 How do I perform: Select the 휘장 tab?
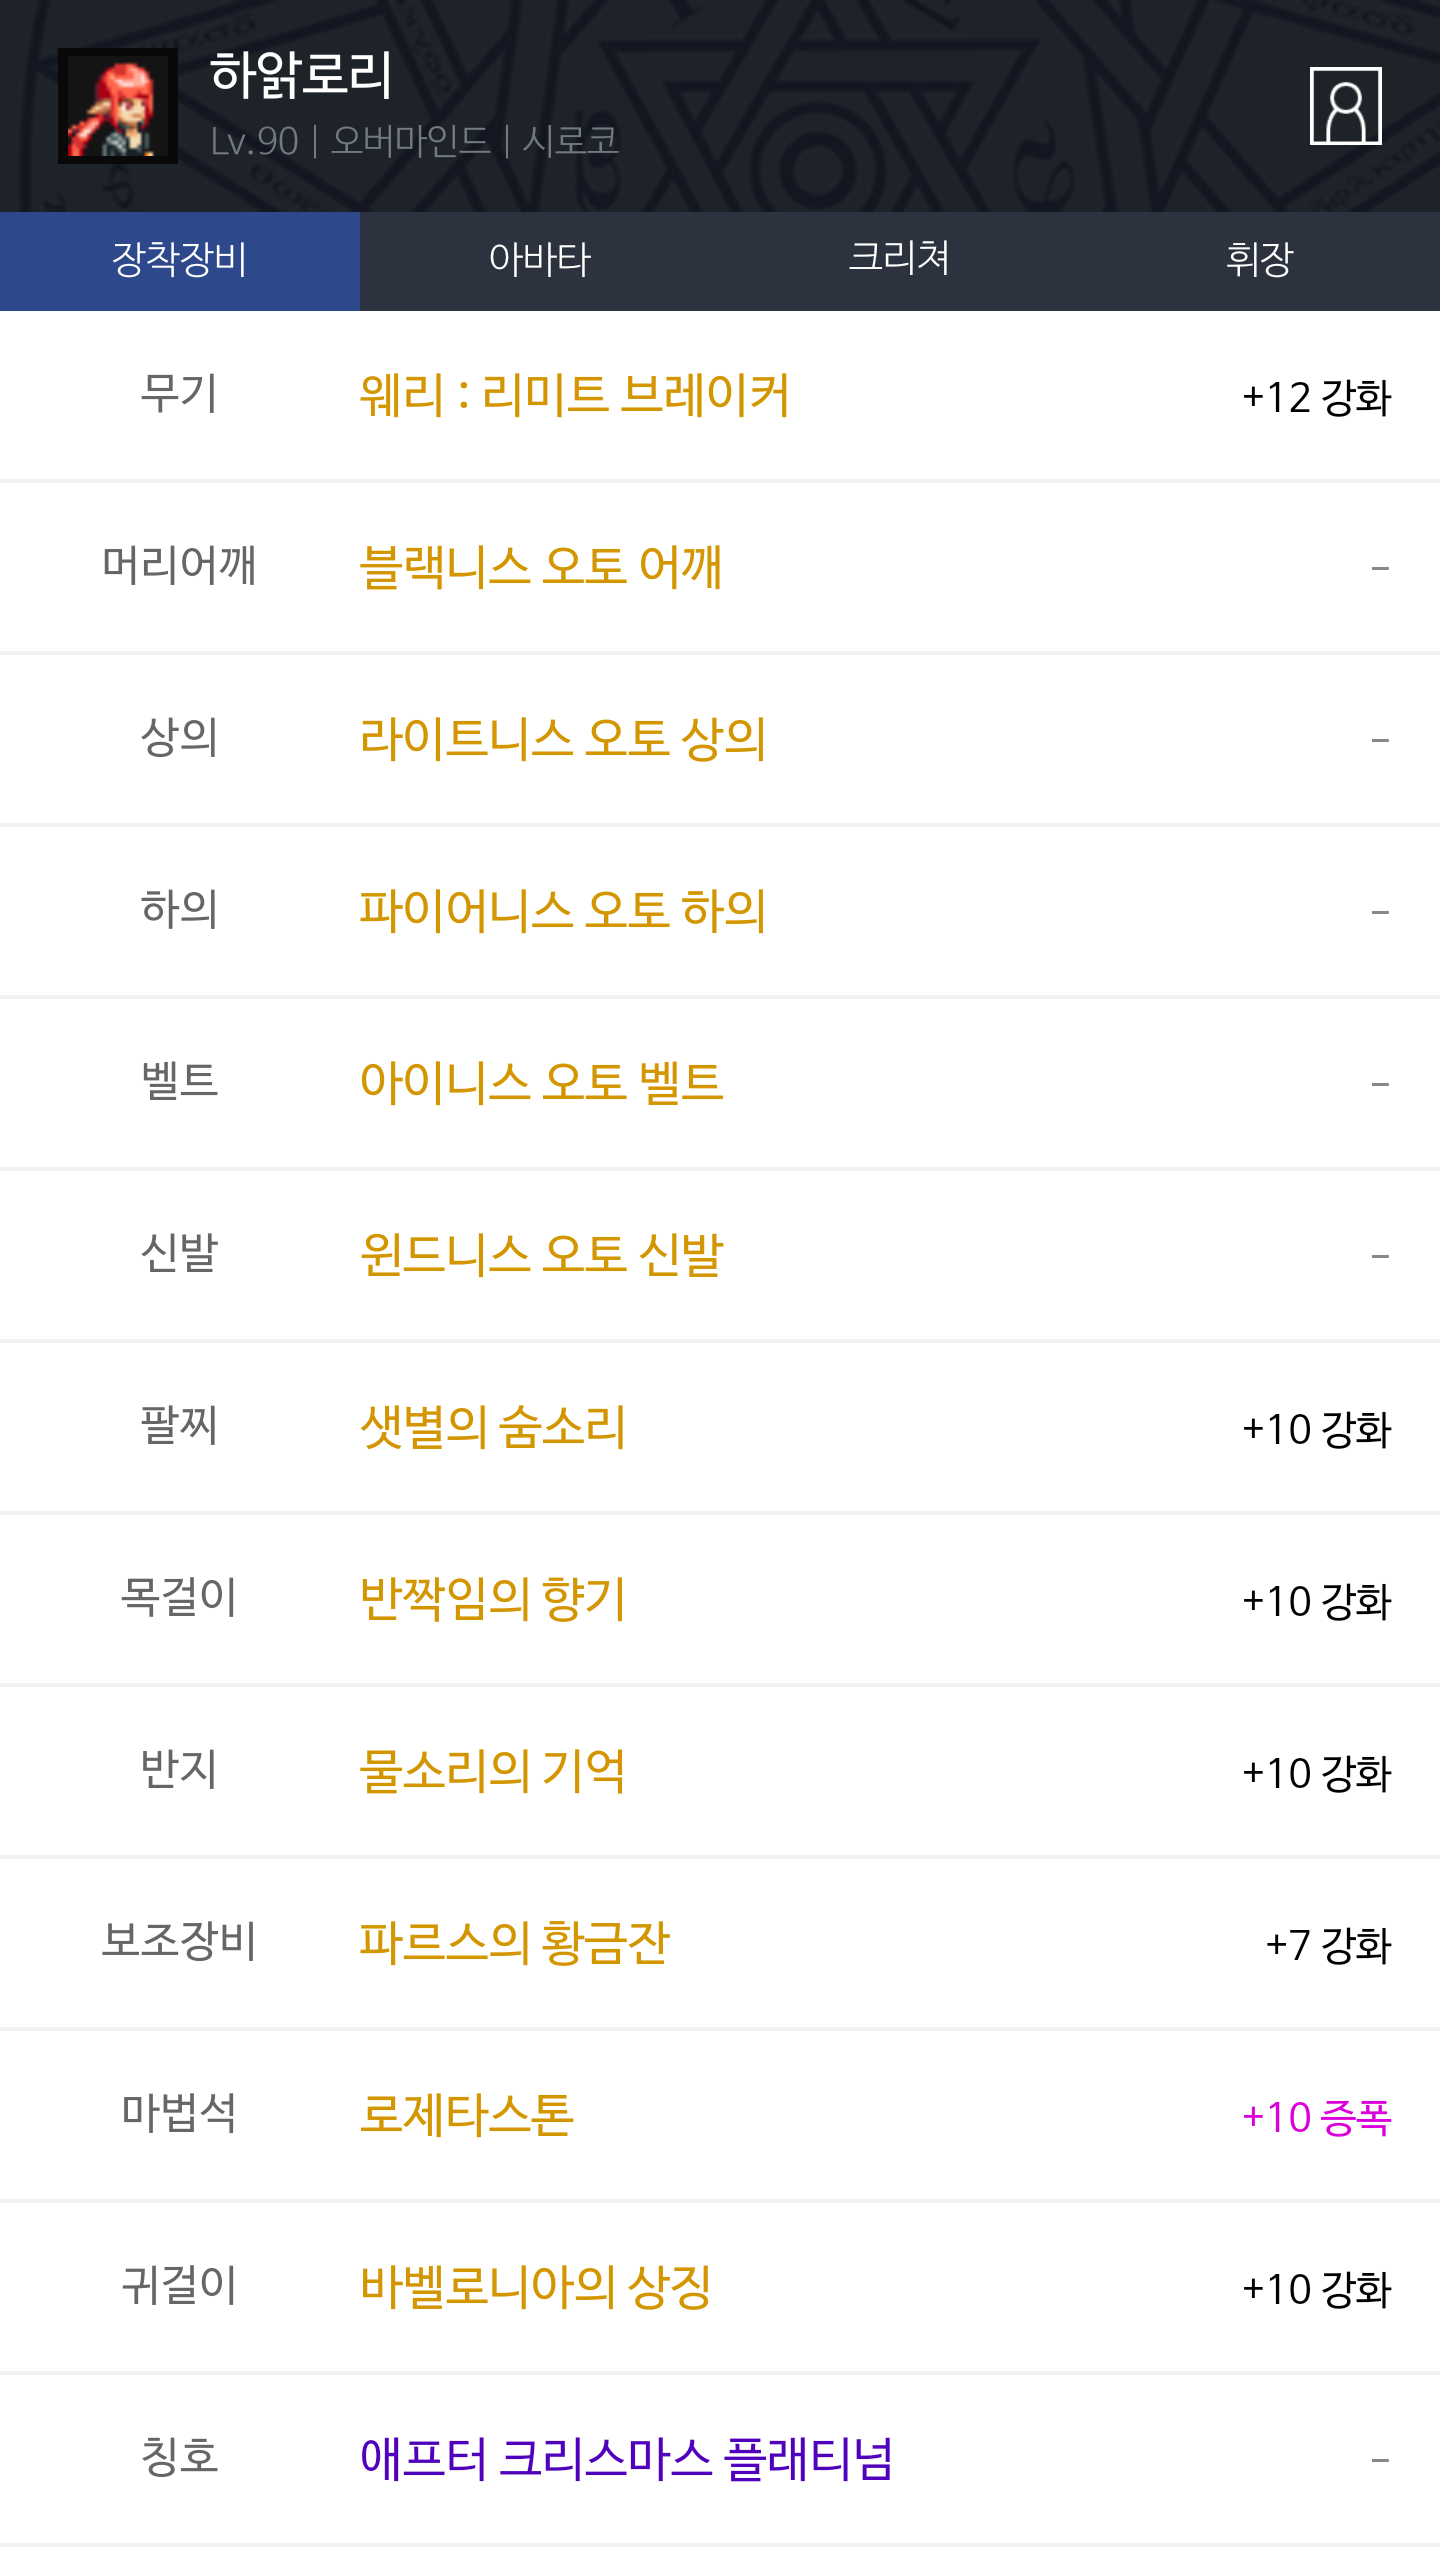tap(1259, 260)
